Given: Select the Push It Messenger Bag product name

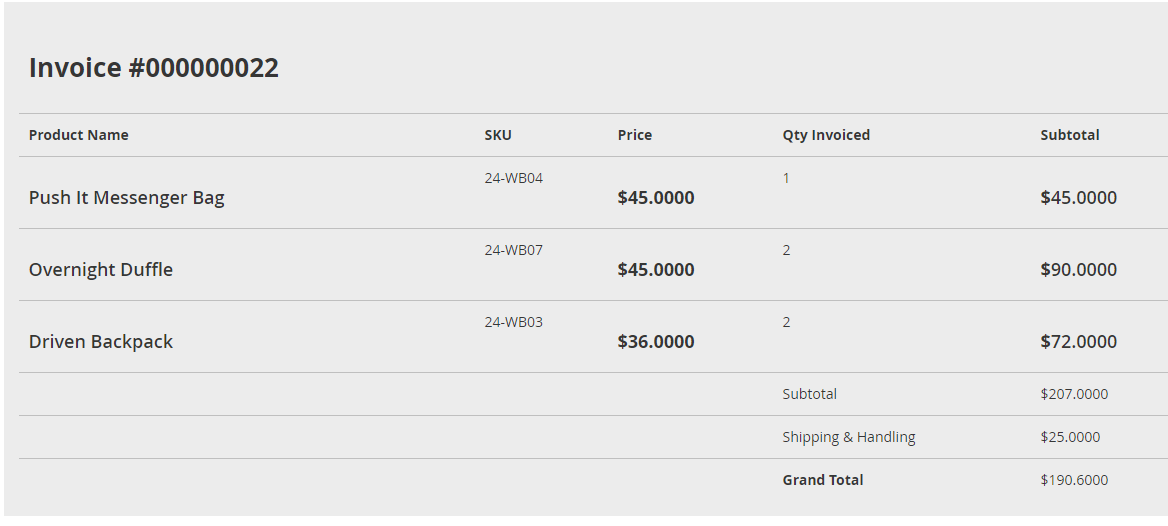Looking at the screenshot, I should click(x=127, y=198).
